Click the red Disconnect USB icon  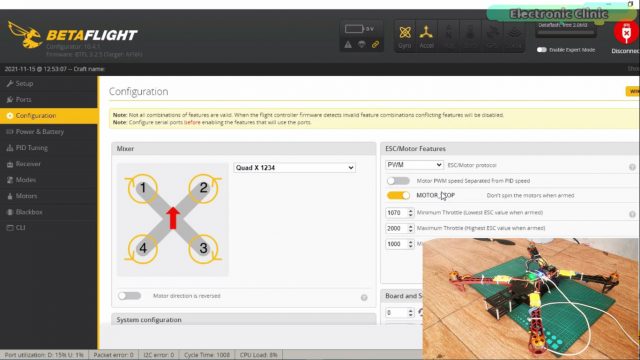point(626,33)
